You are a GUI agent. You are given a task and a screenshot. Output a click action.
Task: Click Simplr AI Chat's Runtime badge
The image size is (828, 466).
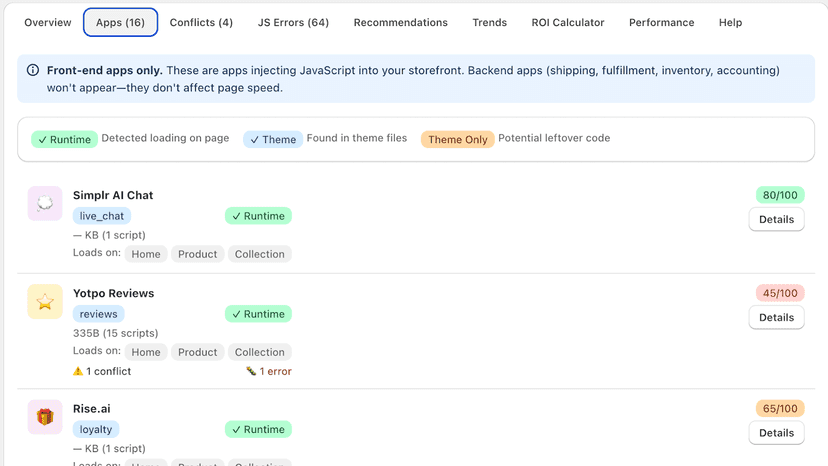[258, 216]
